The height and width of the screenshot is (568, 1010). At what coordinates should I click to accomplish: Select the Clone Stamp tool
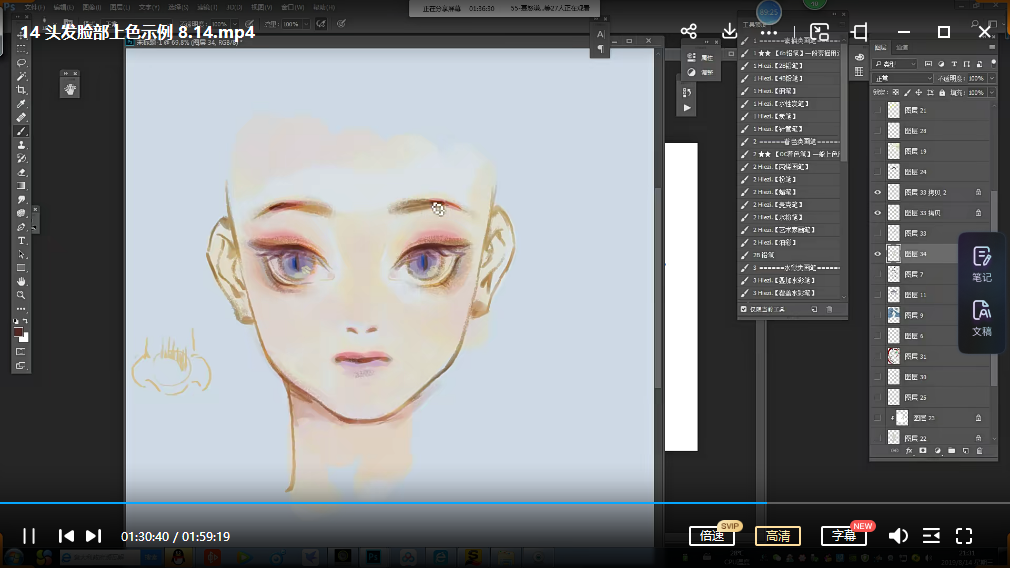point(21,145)
